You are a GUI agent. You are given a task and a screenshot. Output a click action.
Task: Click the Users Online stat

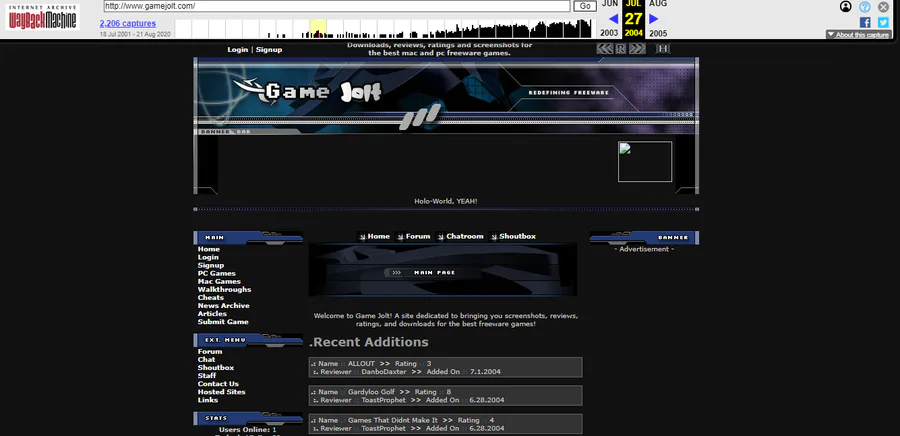point(247,430)
